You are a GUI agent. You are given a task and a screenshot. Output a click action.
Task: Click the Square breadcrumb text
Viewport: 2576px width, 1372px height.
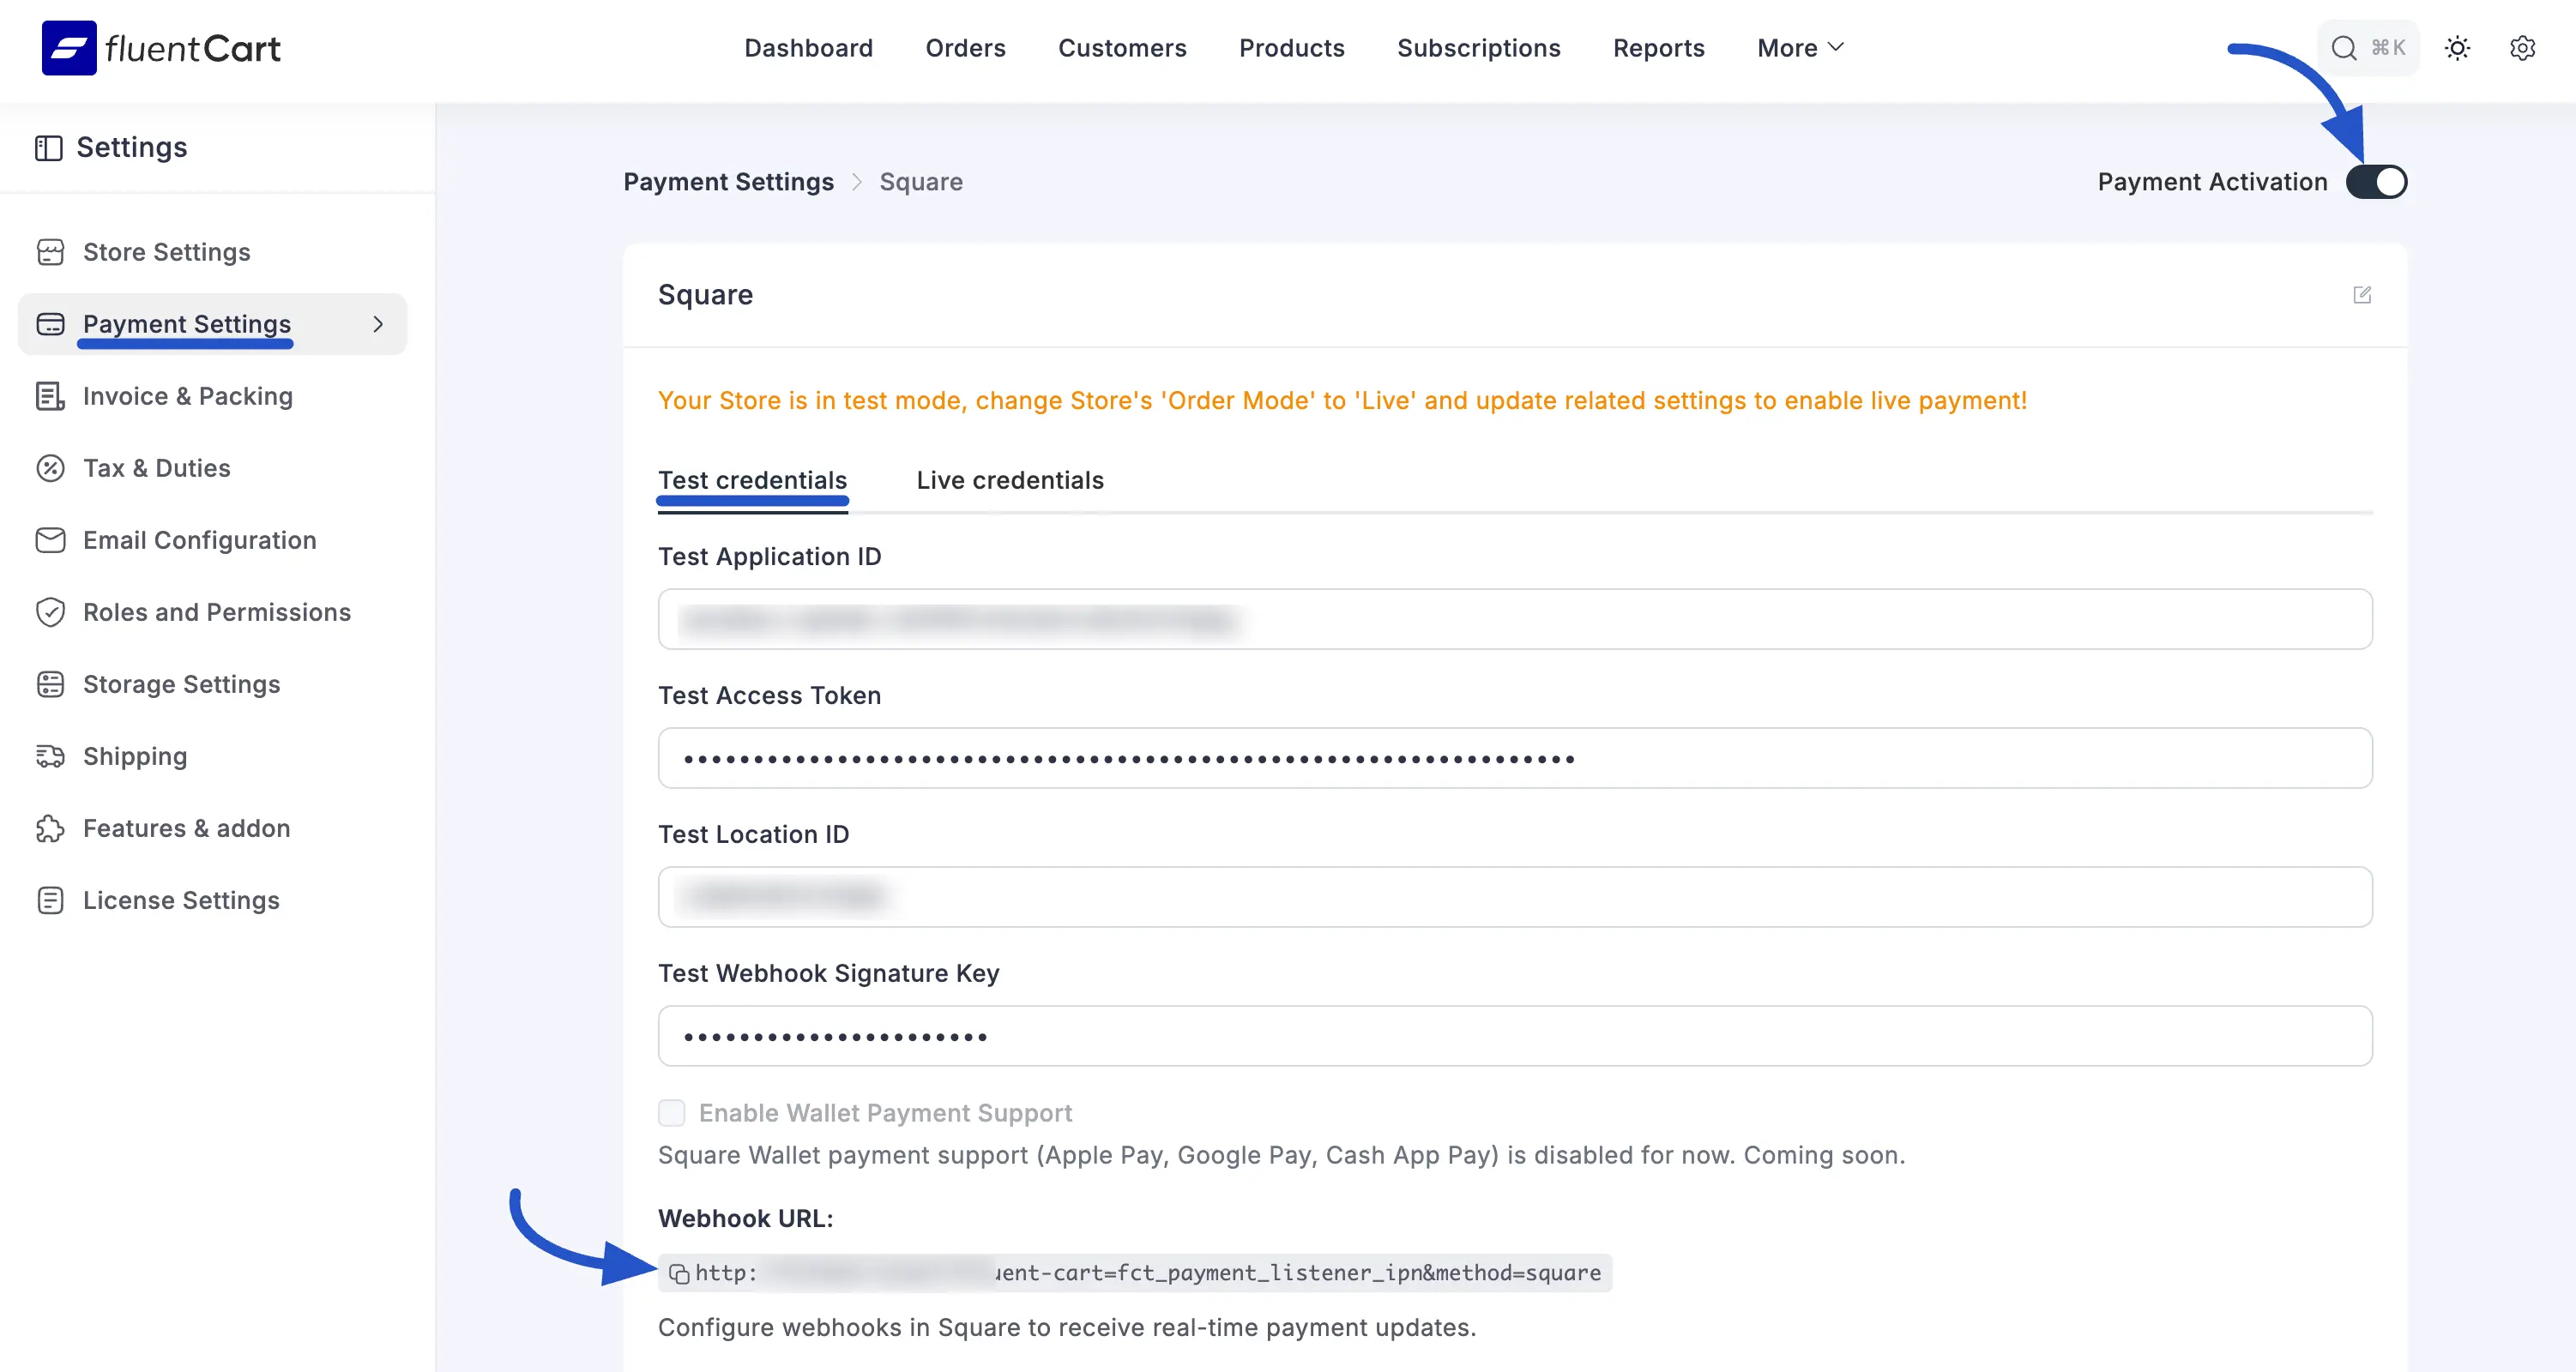921,182
